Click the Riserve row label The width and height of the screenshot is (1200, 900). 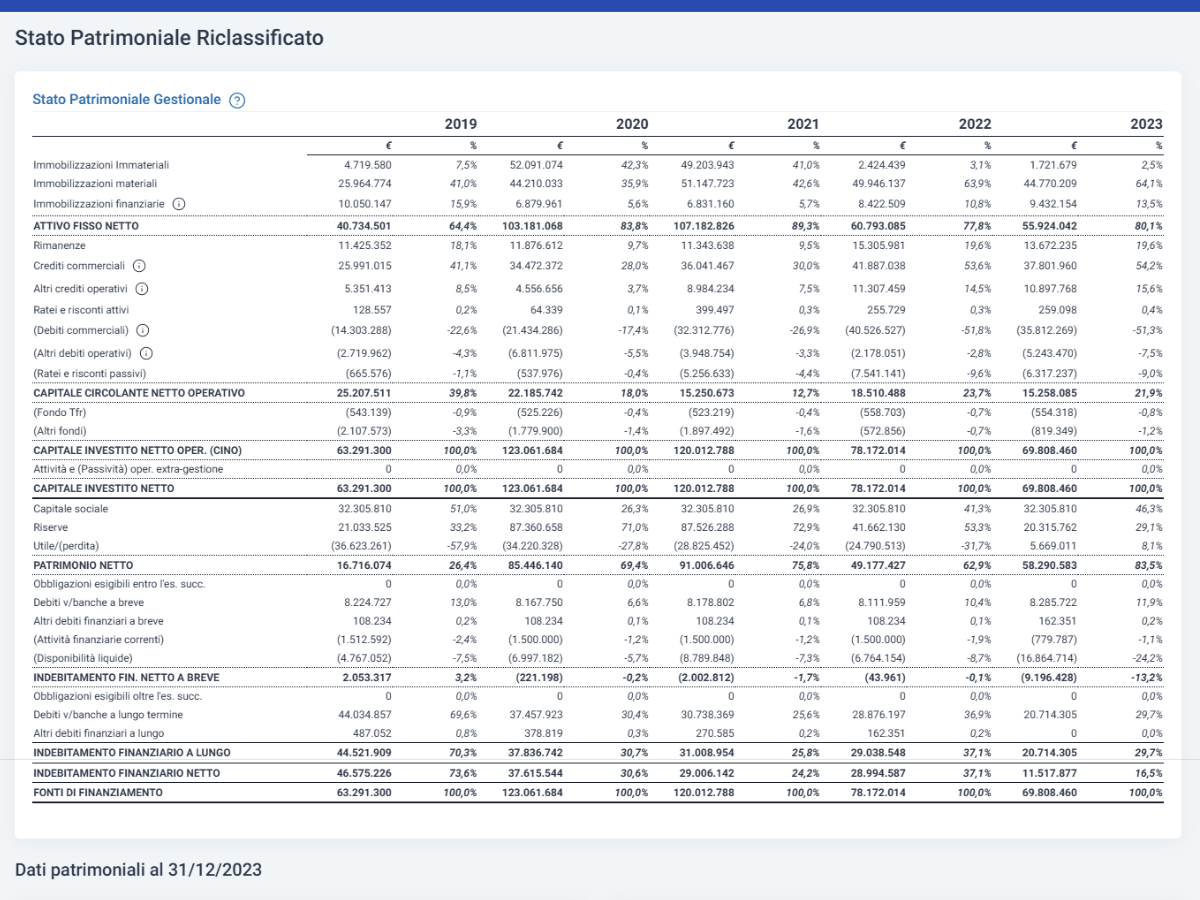click(51, 526)
